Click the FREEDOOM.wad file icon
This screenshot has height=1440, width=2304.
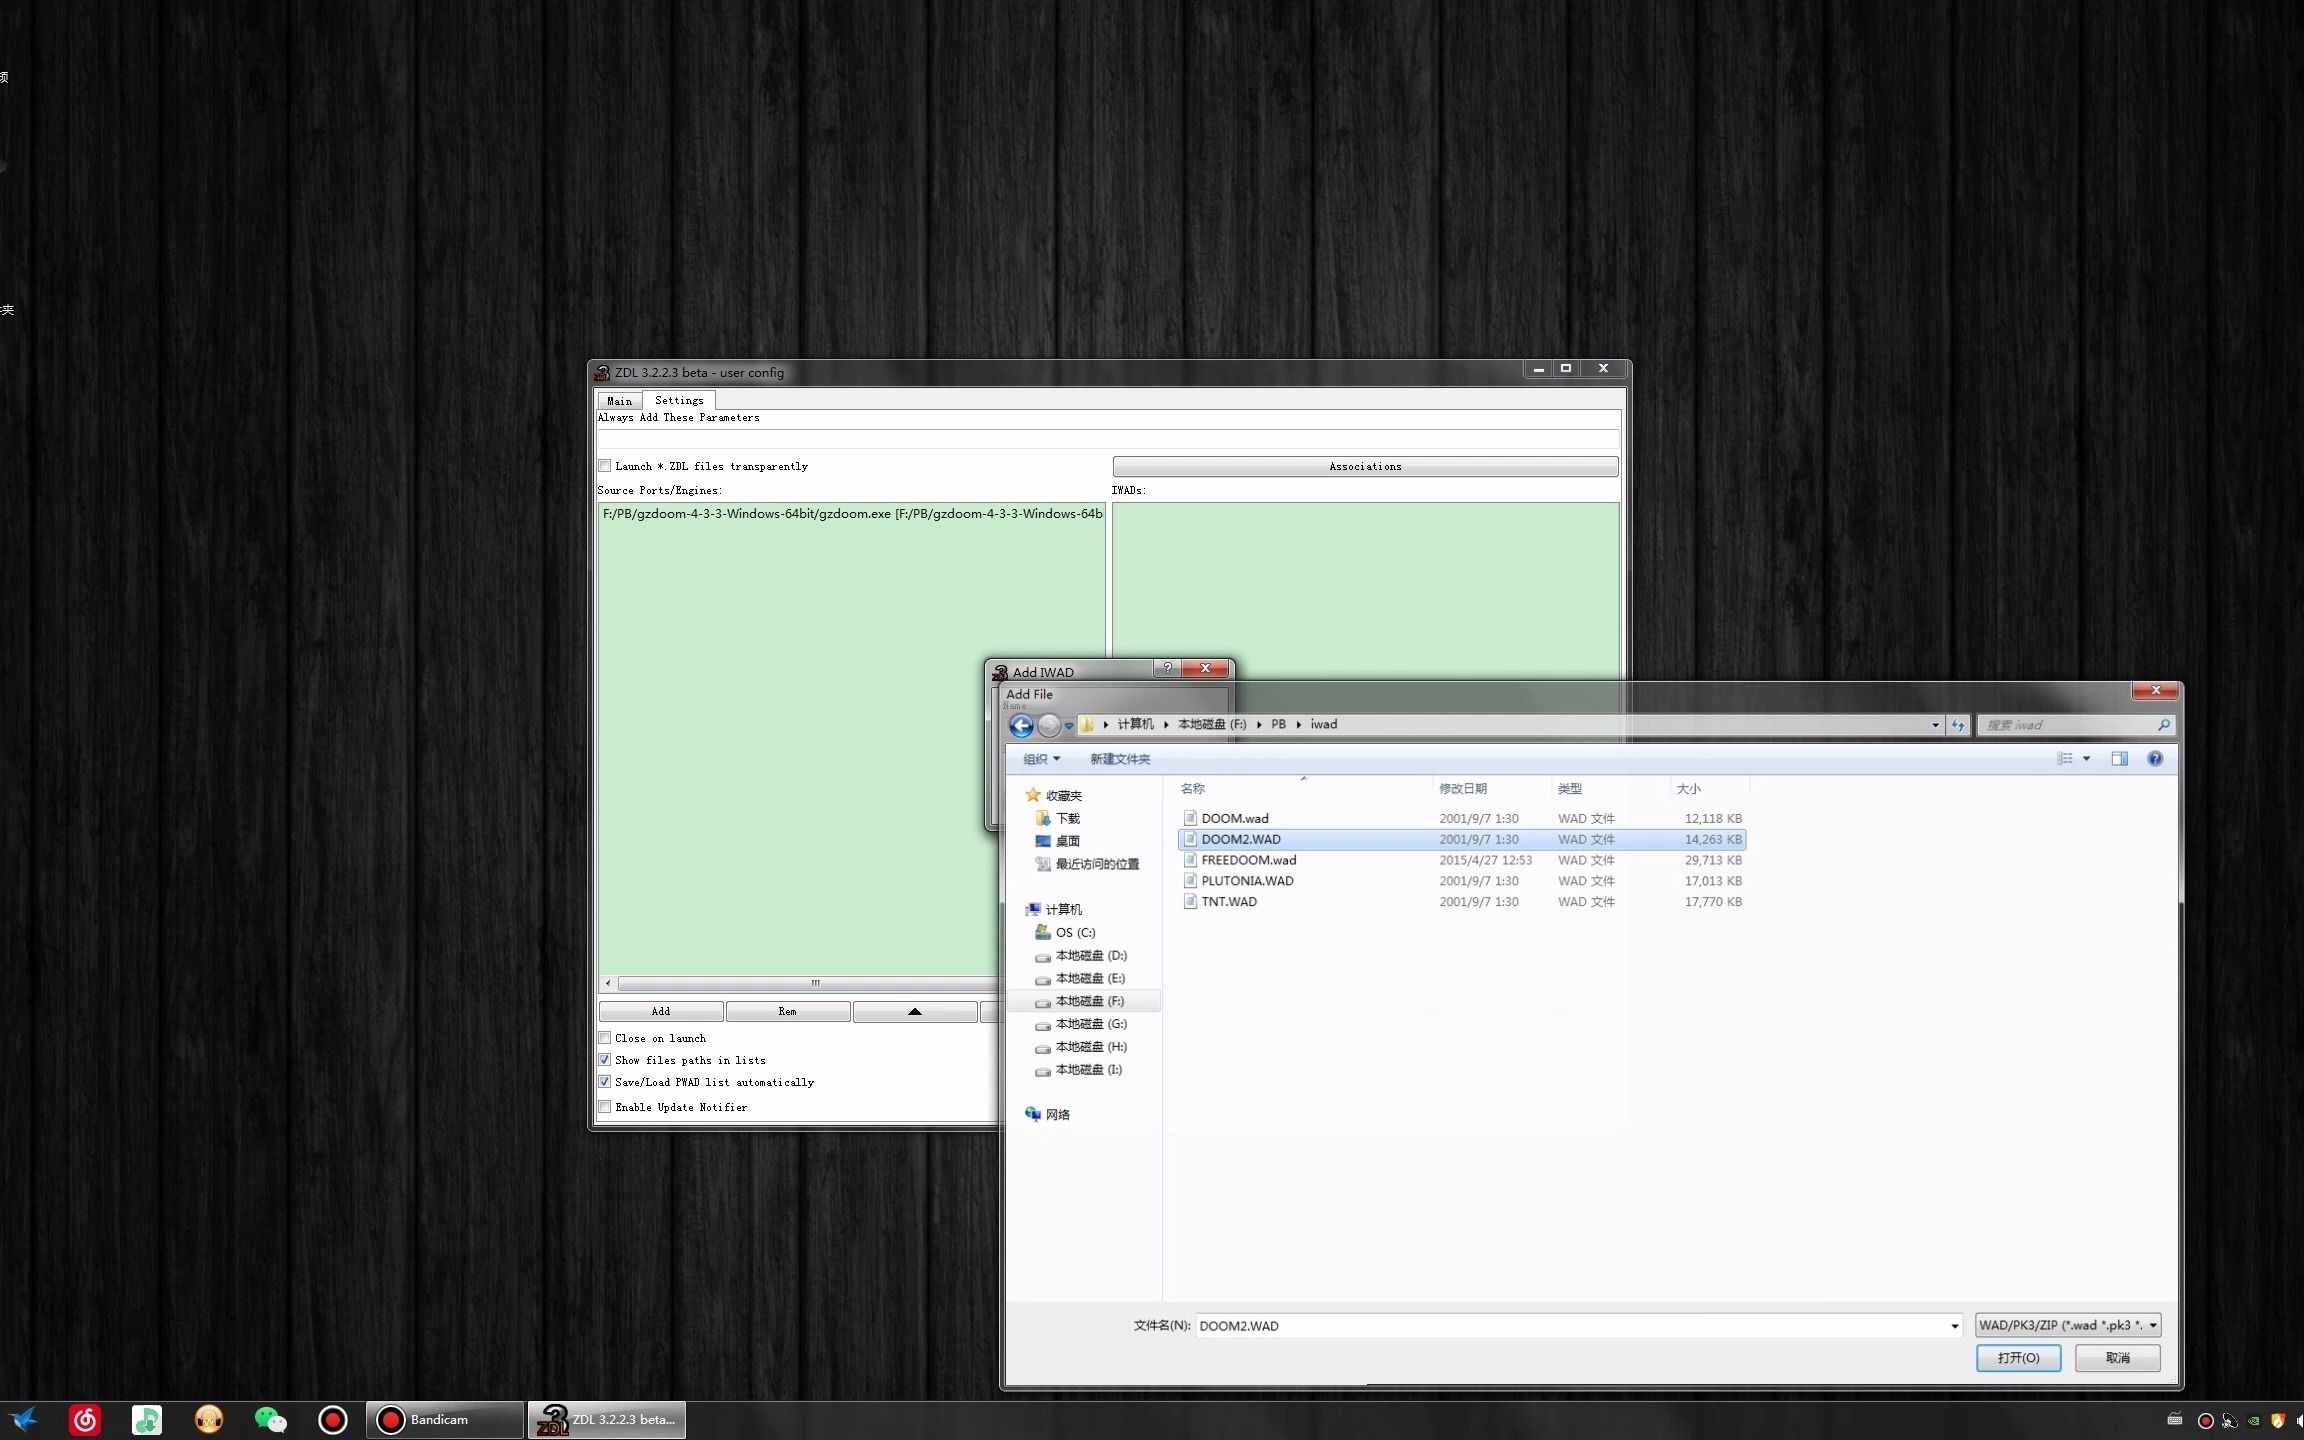[1190, 860]
